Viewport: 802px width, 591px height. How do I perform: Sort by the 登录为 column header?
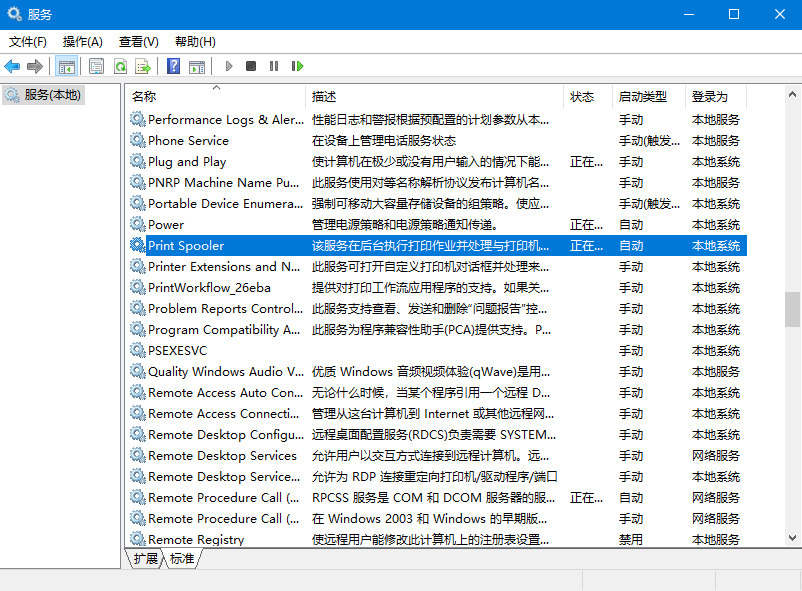[716, 96]
